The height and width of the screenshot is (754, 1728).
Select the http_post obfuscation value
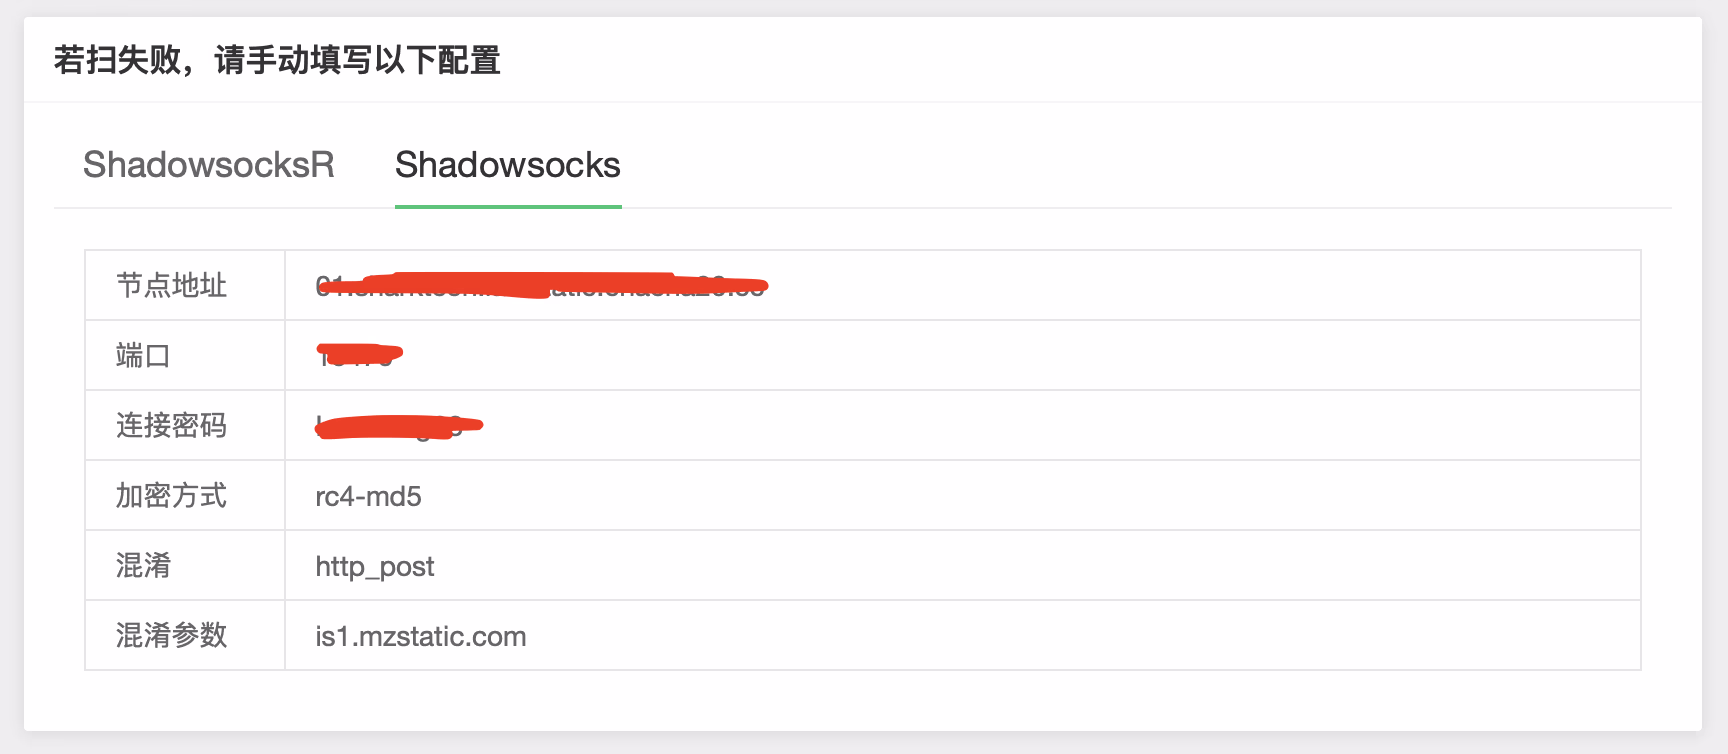[374, 566]
